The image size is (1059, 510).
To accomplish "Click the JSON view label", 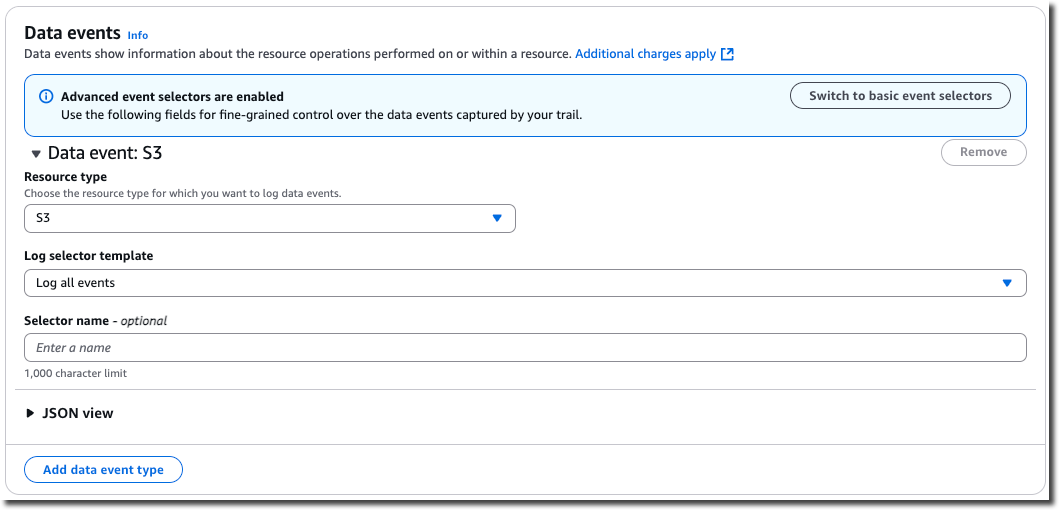I will [x=78, y=413].
